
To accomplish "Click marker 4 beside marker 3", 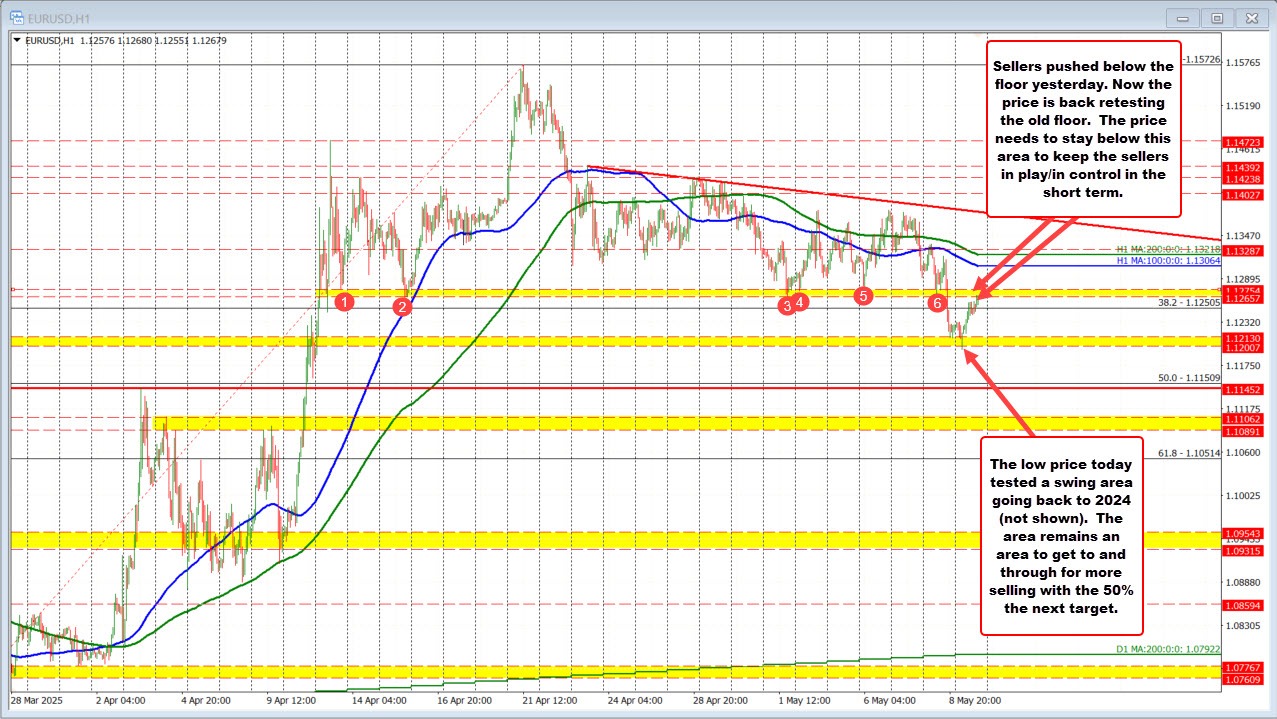I will (800, 301).
